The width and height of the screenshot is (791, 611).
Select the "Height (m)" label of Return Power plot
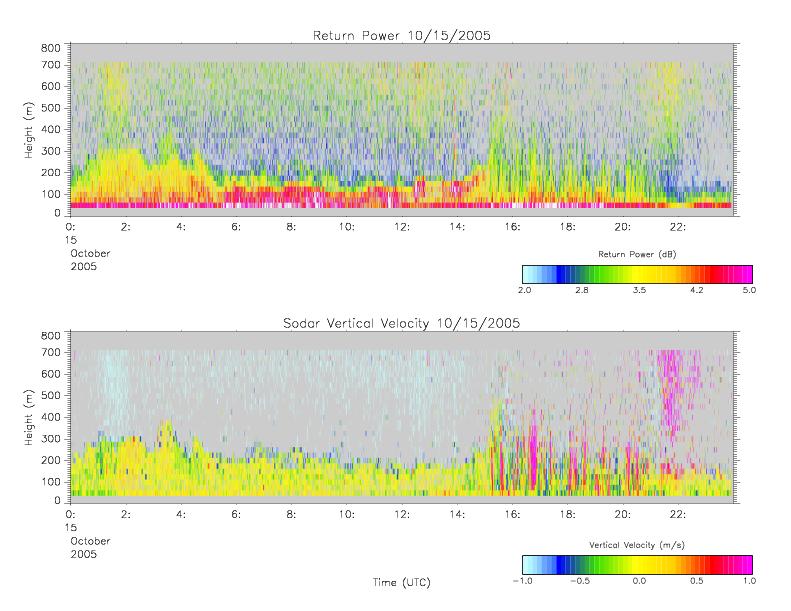29,130
